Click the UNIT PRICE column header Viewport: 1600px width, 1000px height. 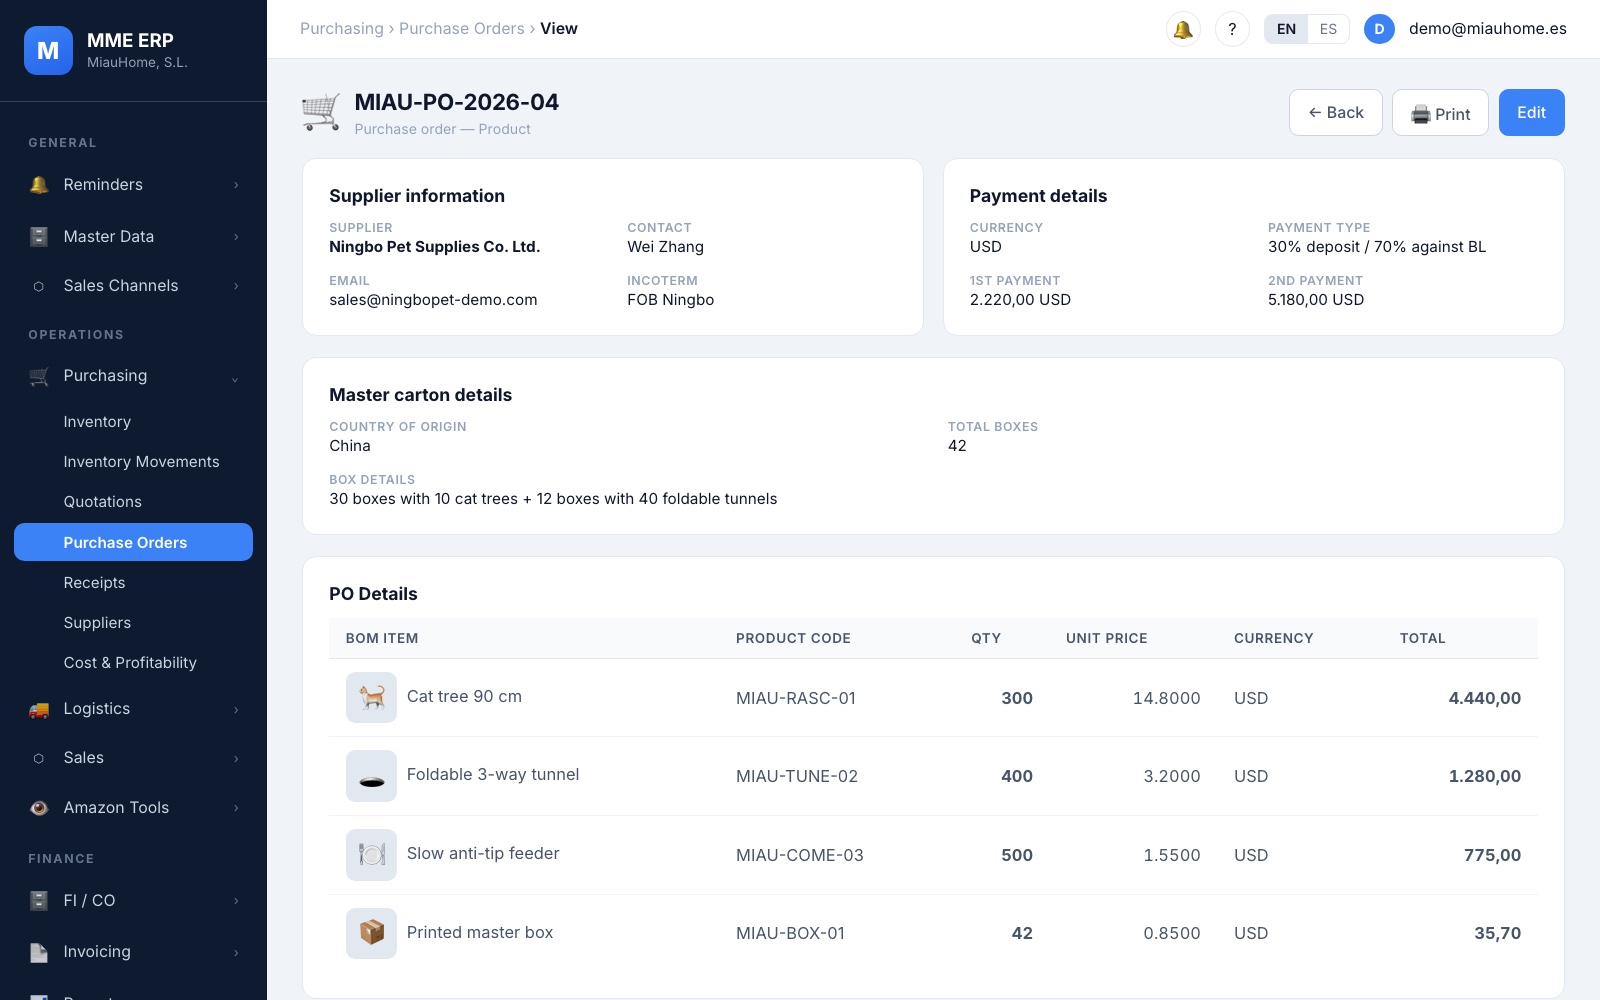(1107, 638)
